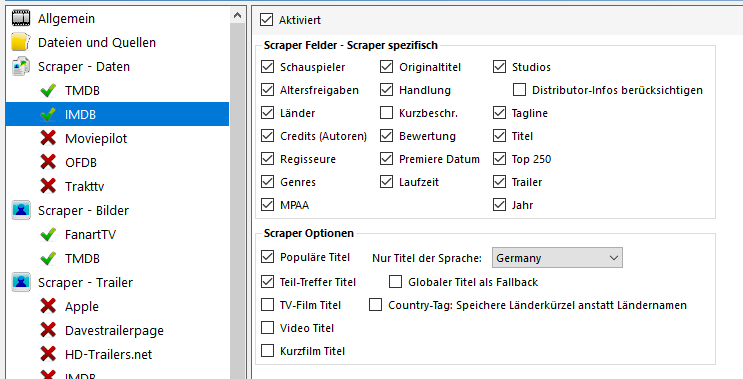This screenshot has width=743, height=379.
Task: Click green checkmark icon beside TMDB under Daten
Action: [48, 90]
